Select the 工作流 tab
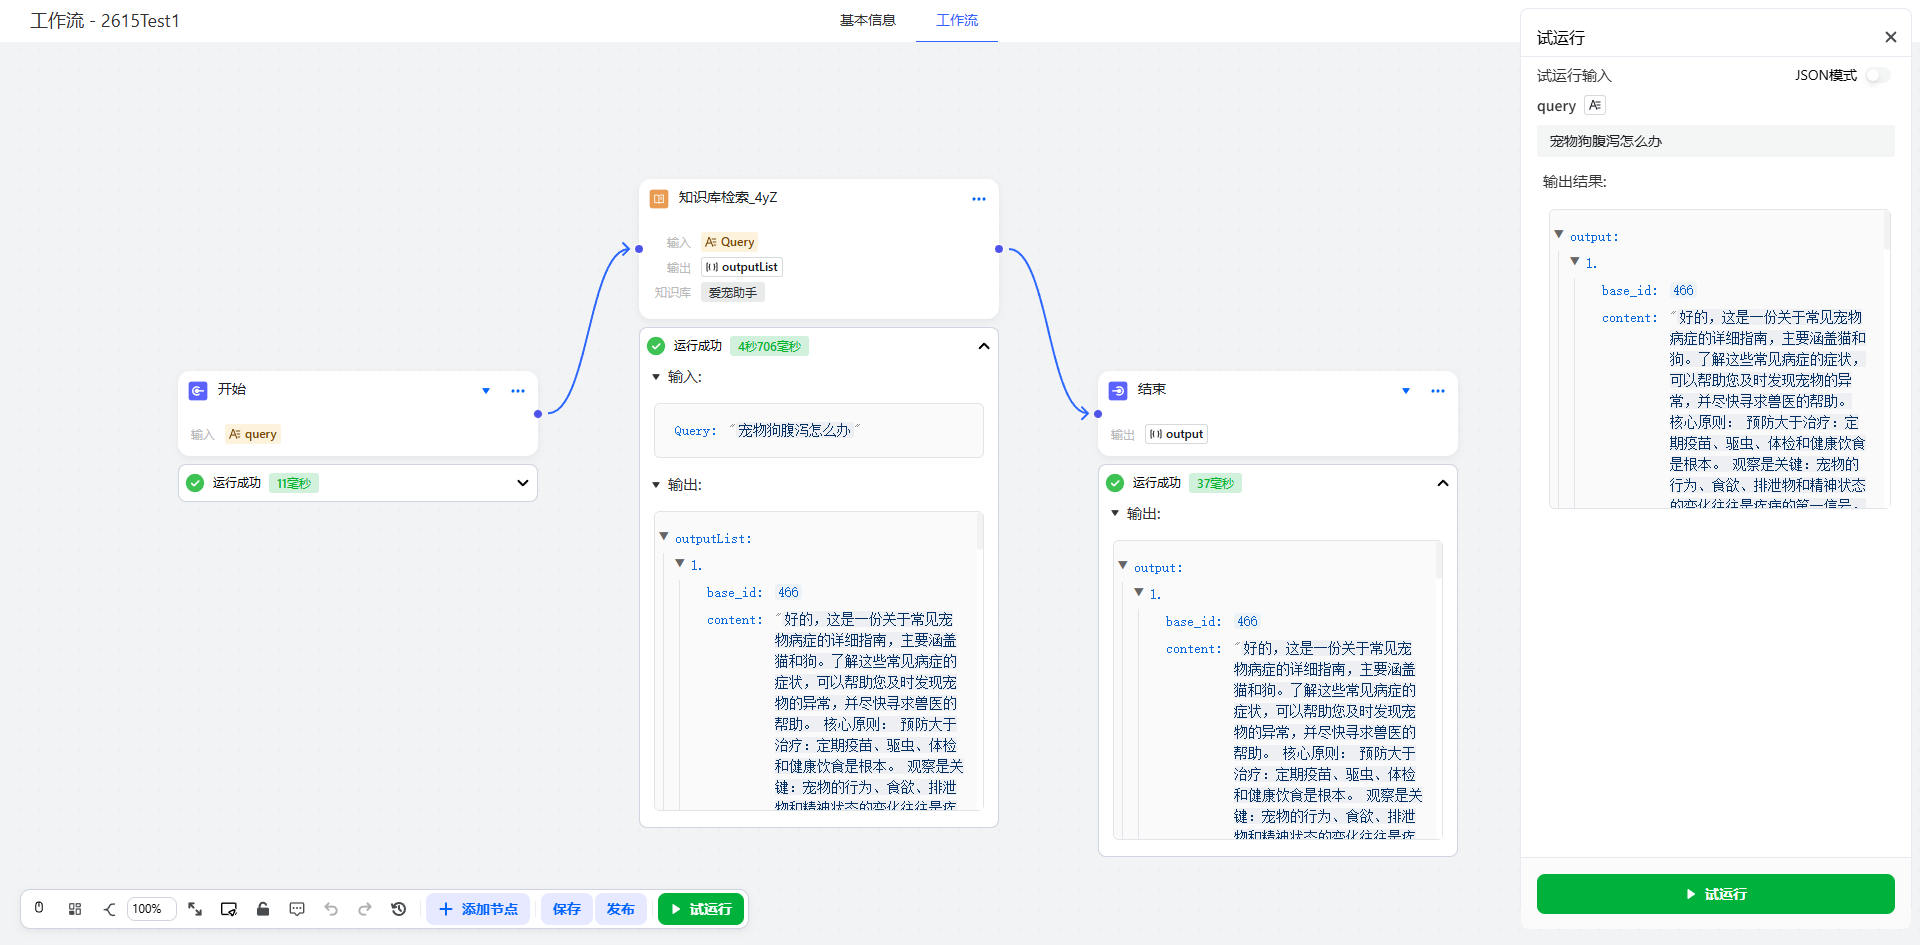The width and height of the screenshot is (1920, 945). pyautogui.click(x=956, y=20)
